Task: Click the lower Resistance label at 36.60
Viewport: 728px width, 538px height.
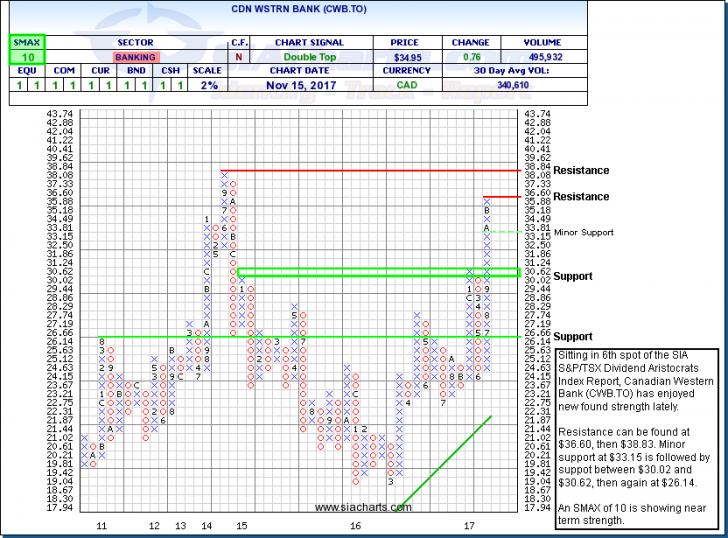Action: pyautogui.click(x=581, y=197)
